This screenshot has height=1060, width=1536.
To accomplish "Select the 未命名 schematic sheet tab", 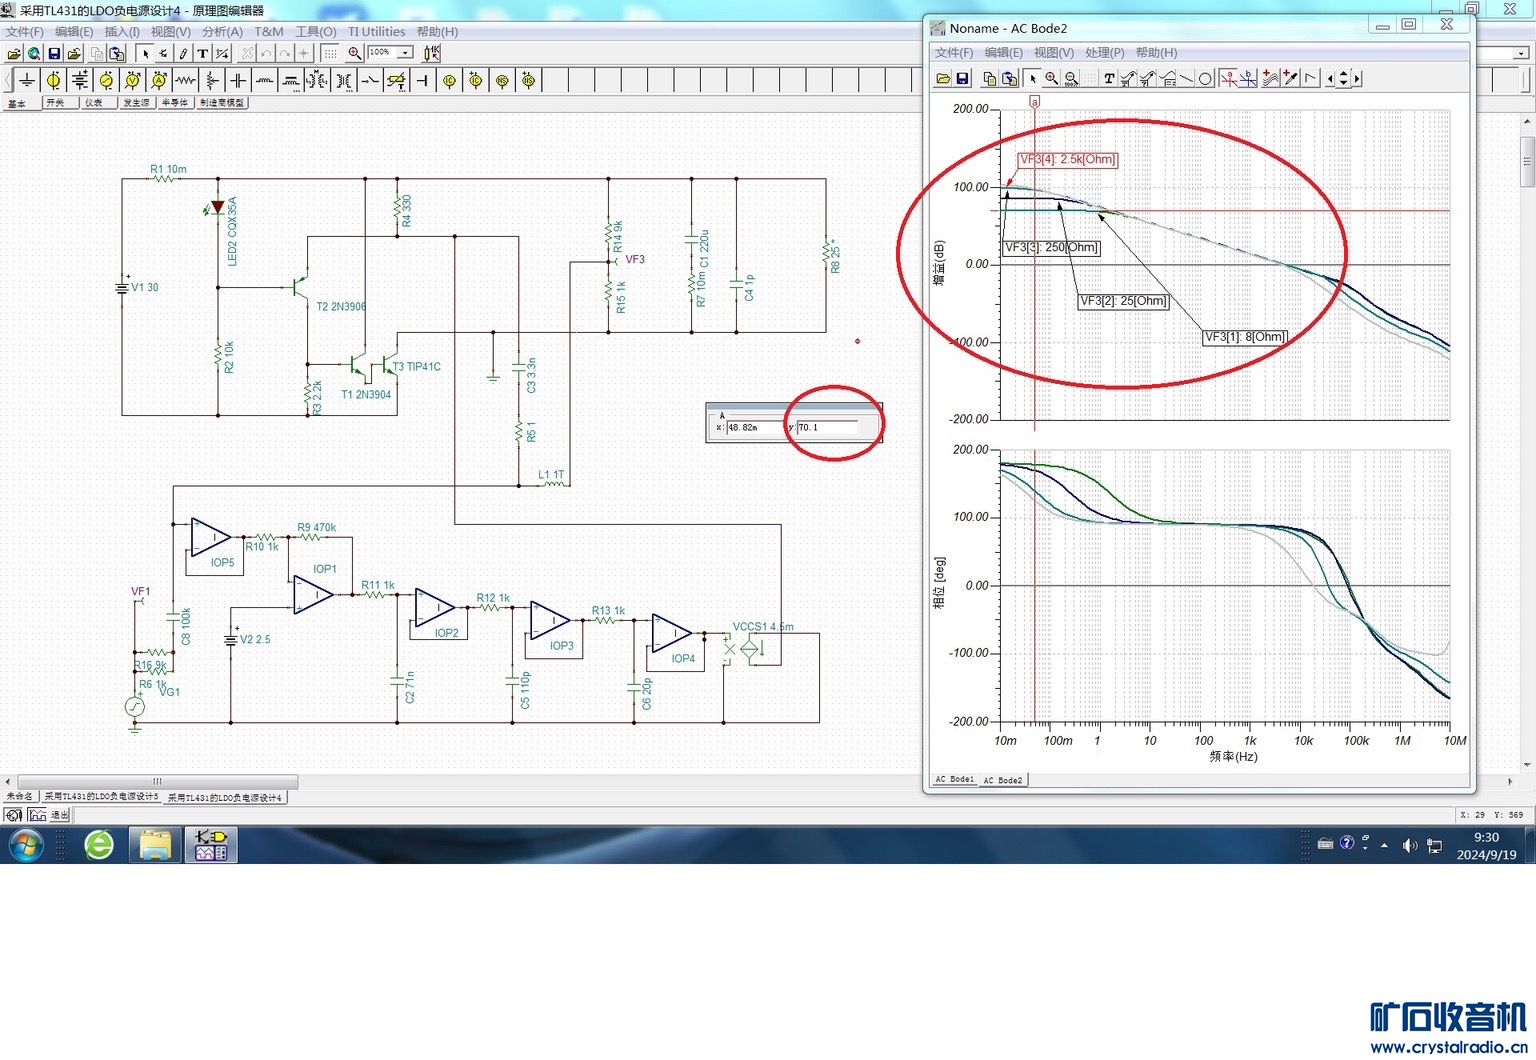I will click(x=19, y=797).
